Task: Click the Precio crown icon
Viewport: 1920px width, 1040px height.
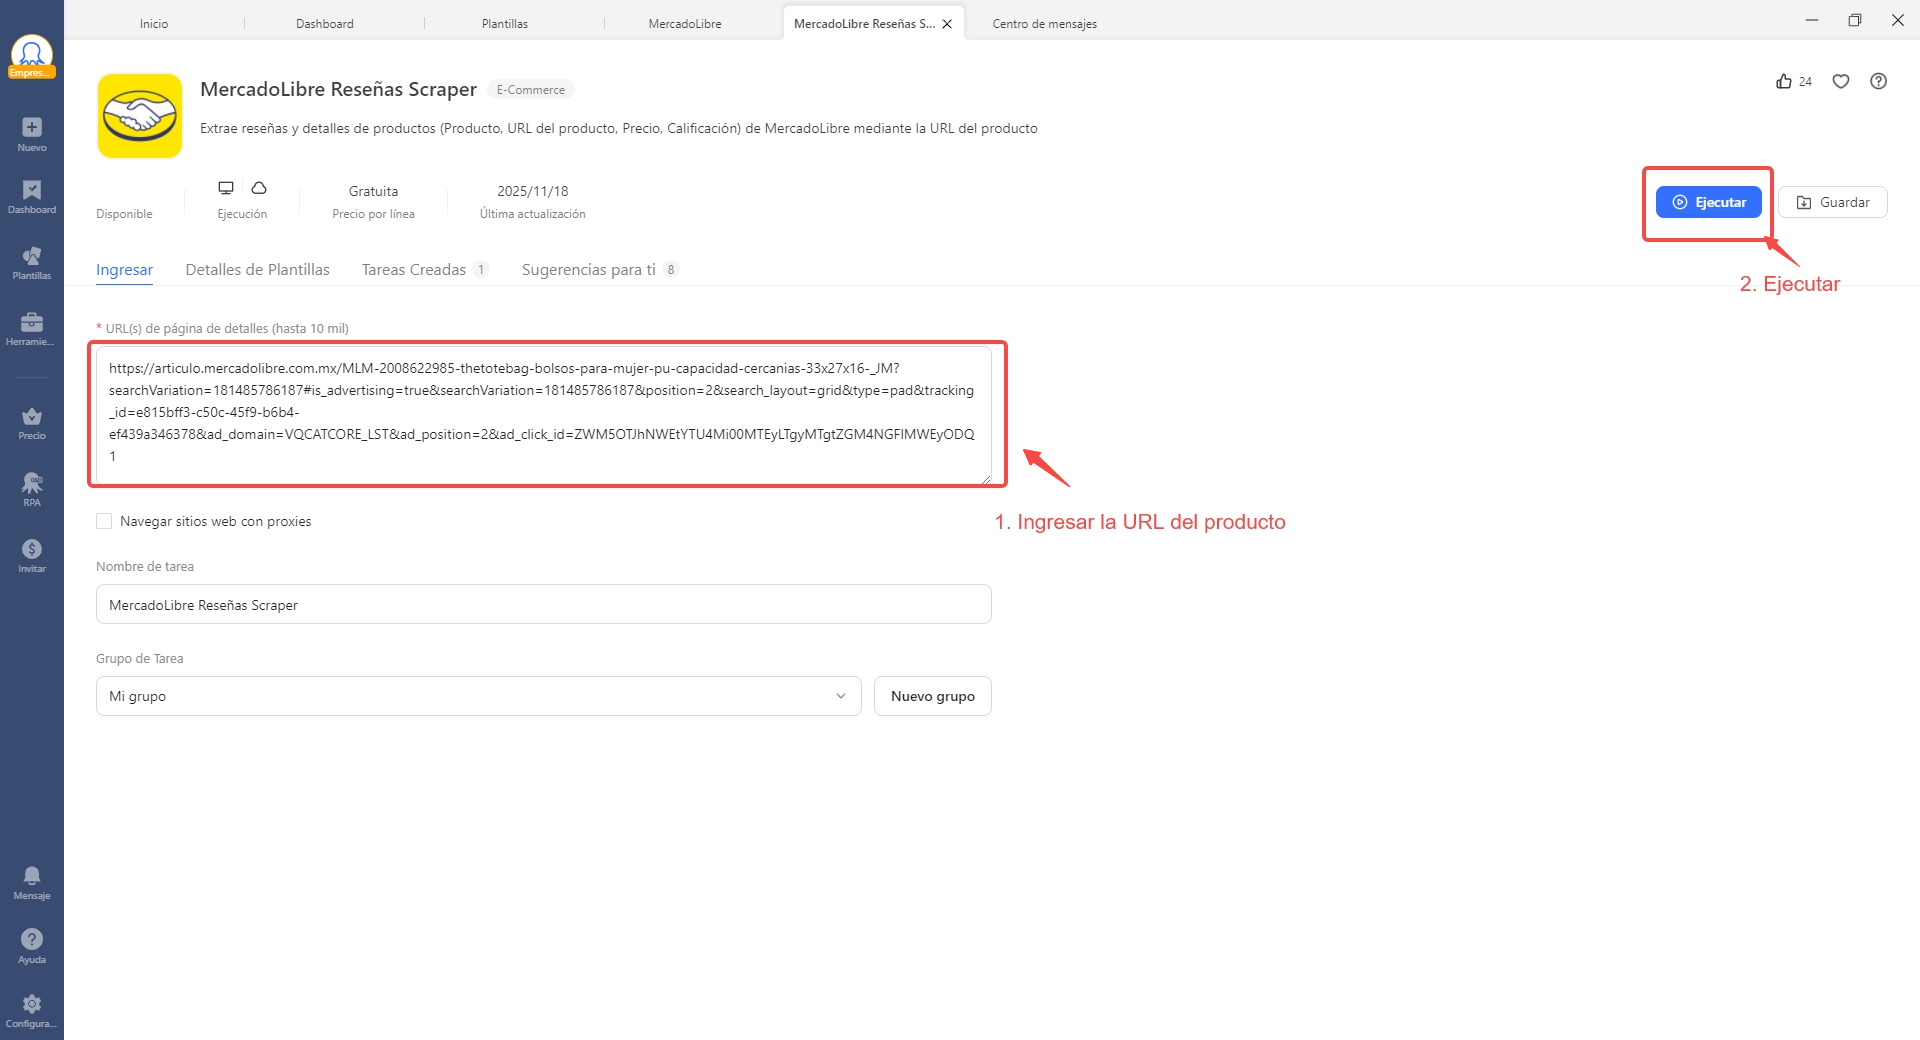Action: pos(32,422)
